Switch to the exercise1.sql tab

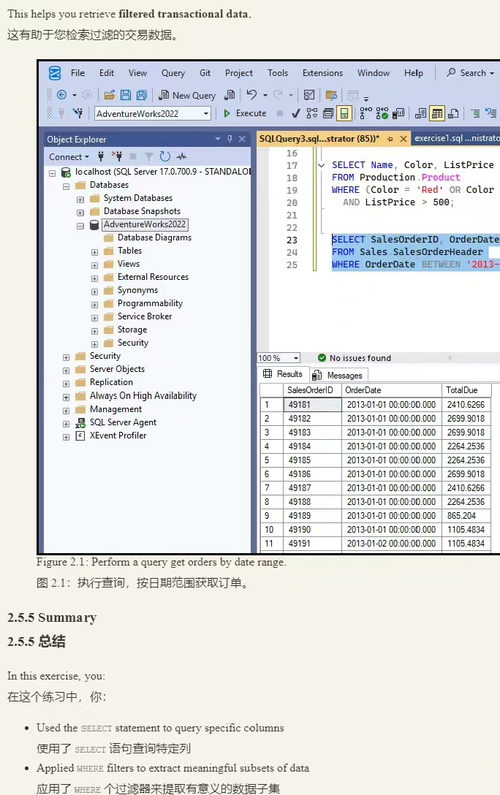pos(455,138)
